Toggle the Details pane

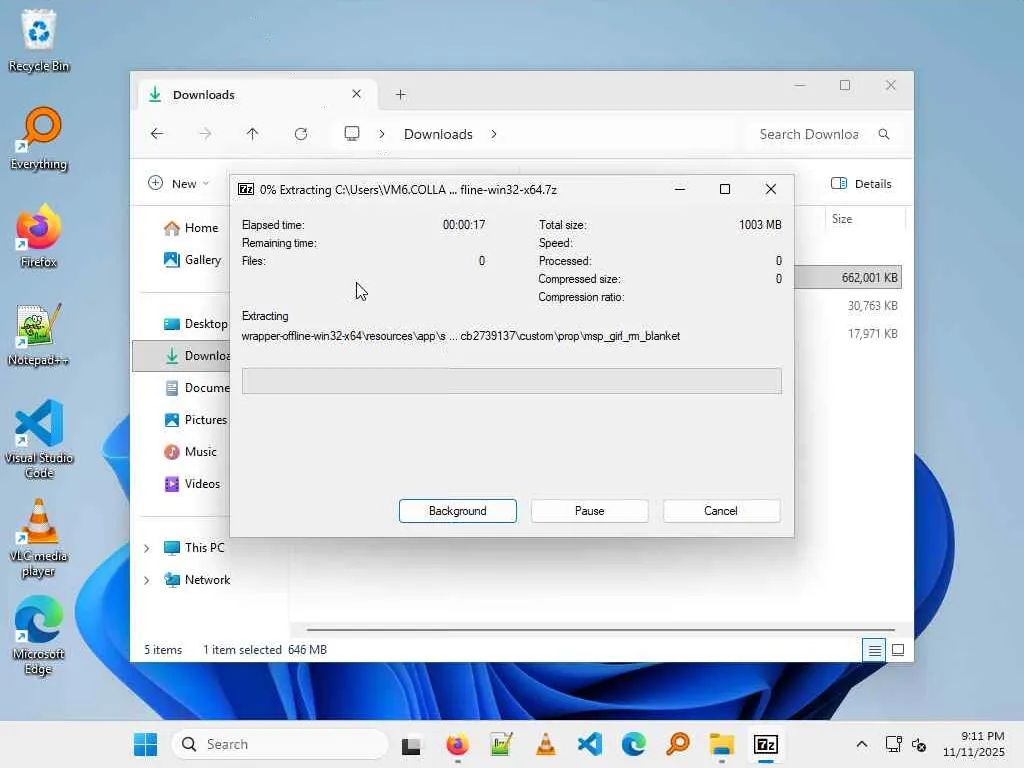861,184
